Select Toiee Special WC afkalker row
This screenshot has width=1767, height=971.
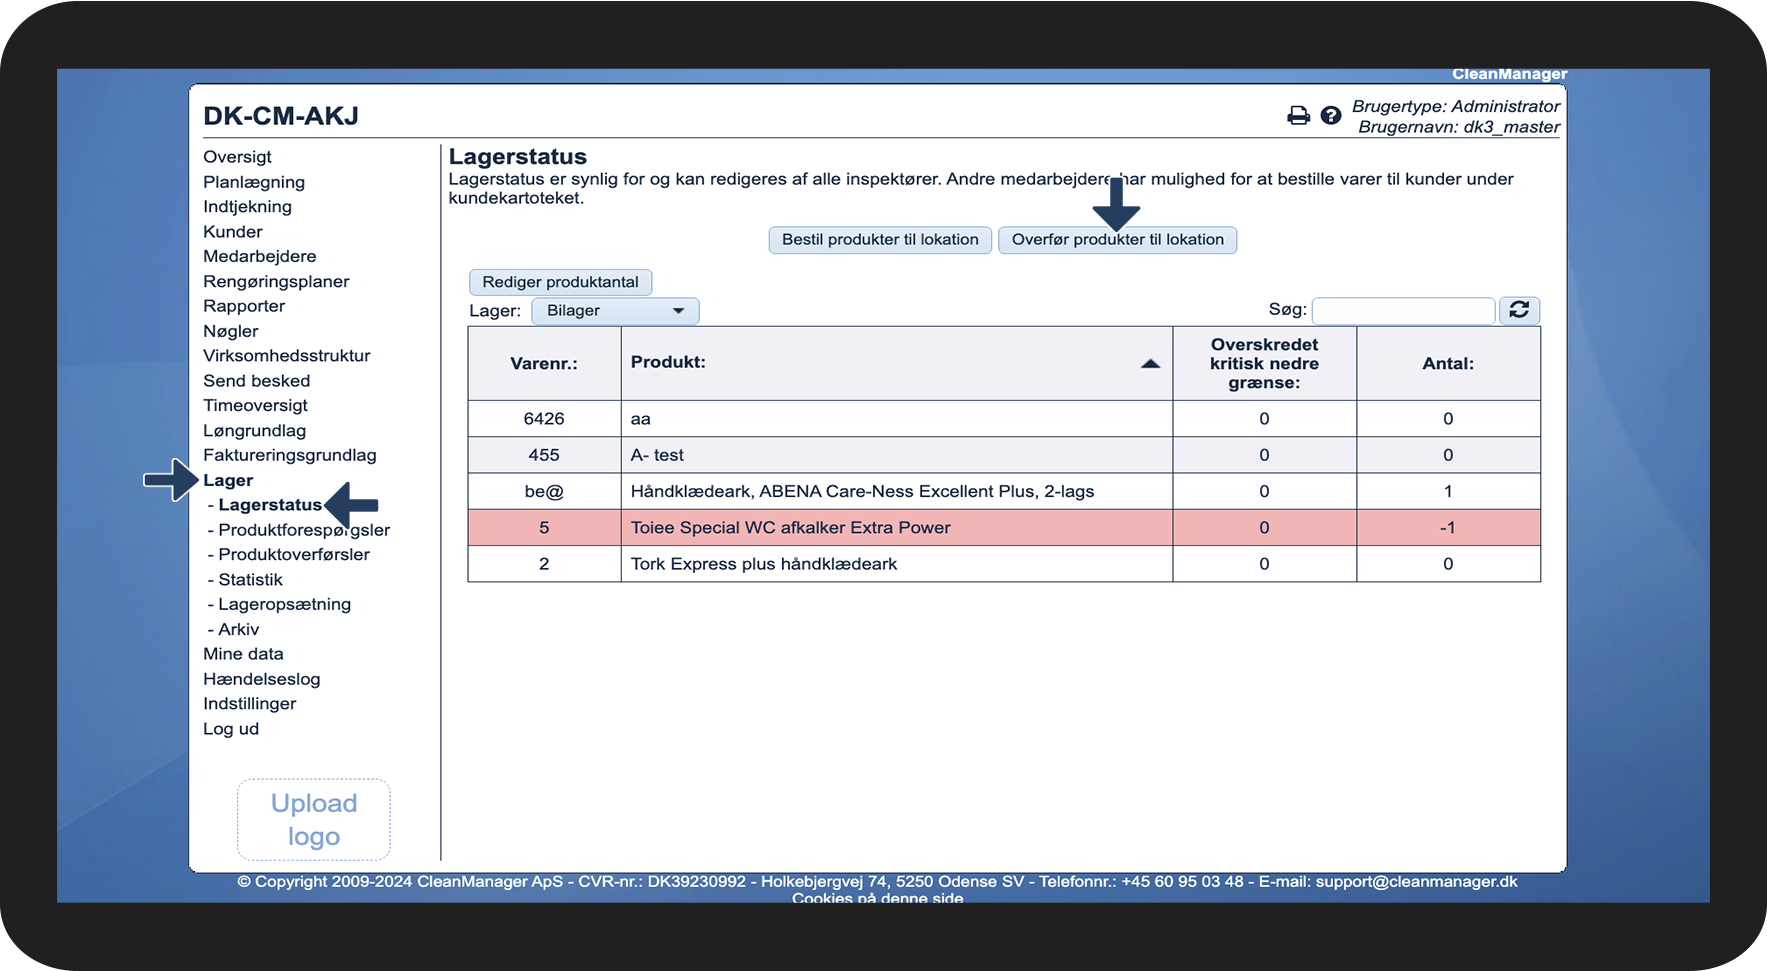click(1004, 528)
